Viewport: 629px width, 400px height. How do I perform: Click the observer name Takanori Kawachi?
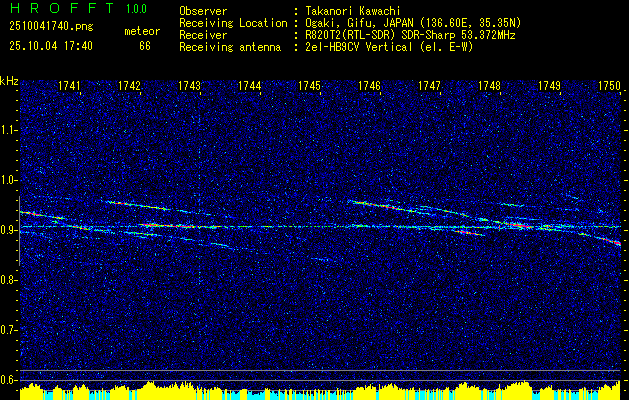click(x=354, y=12)
